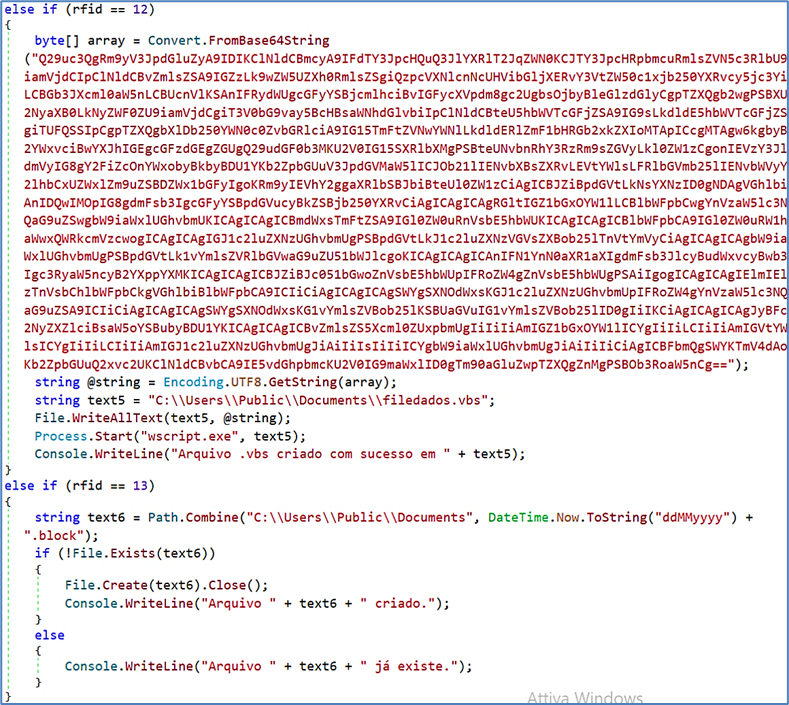
Task: Click the 'Arquivo .vbs criado com sucesso em' string
Action: 310,454
